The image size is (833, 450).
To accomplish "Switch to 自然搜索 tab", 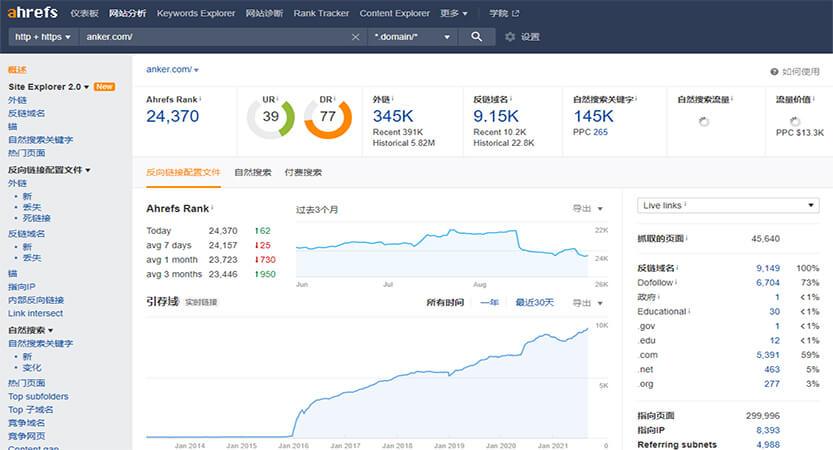I will tap(253, 173).
